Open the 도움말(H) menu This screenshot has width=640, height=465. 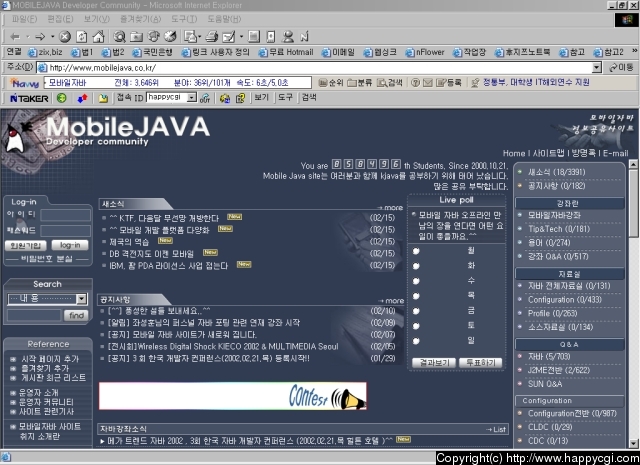tap(224, 19)
